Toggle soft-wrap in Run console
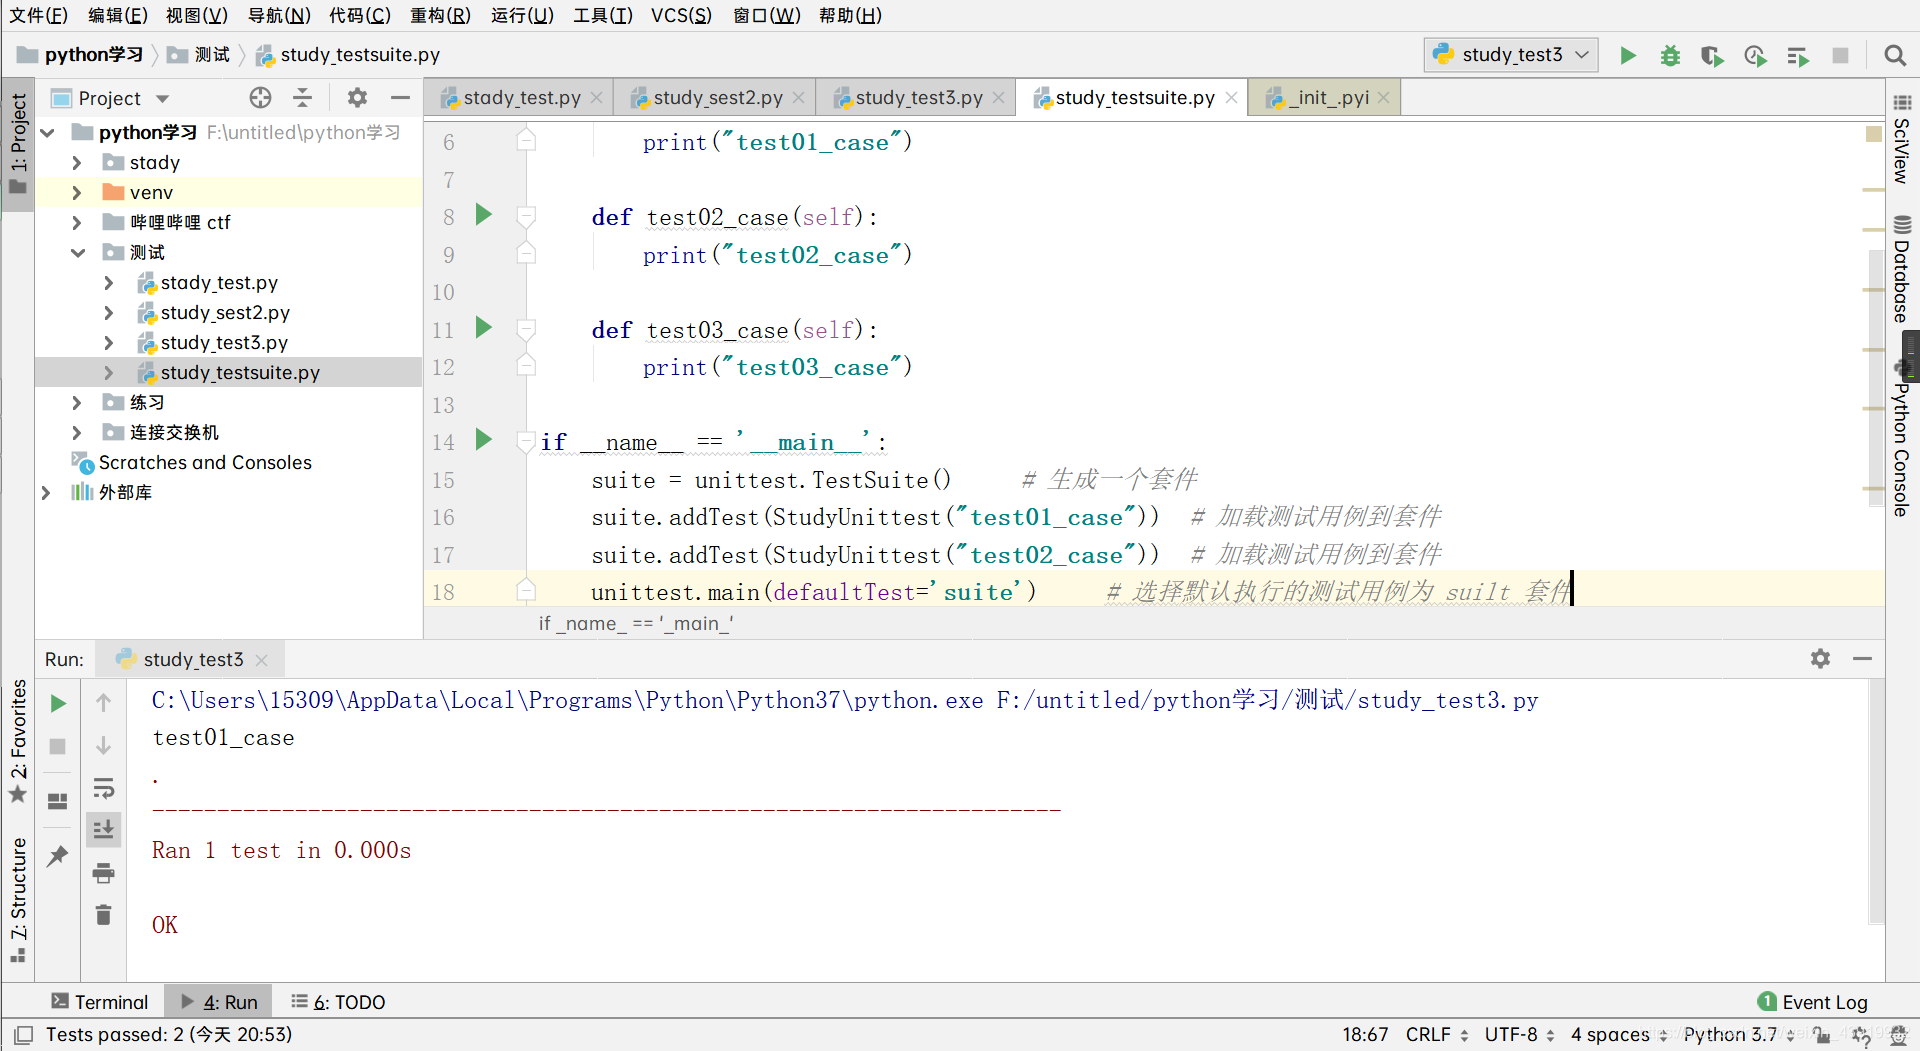Screen dimensions: 1920x1051 pyautogui.click(x=103, y=788)
